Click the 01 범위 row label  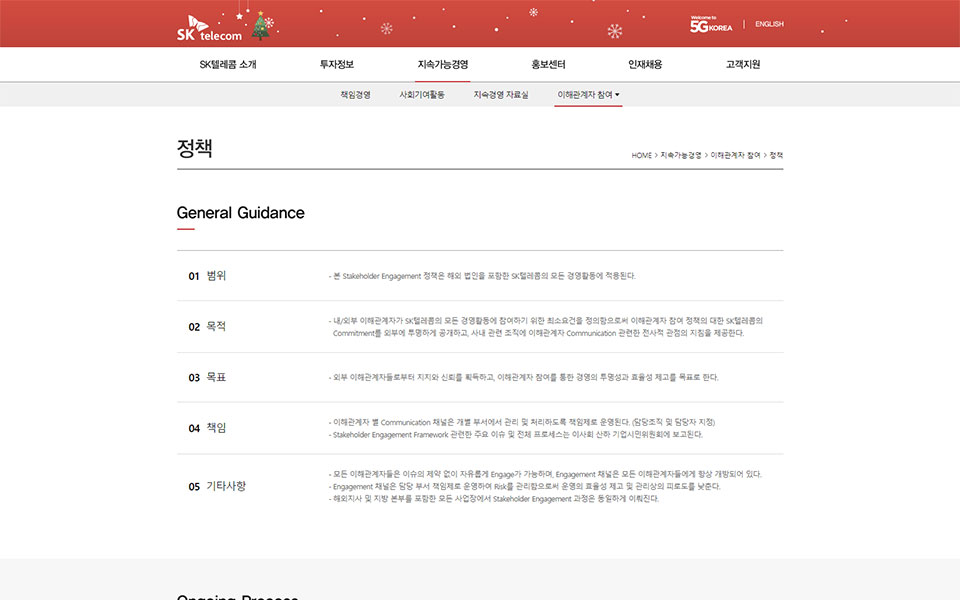tap(207, 276)
